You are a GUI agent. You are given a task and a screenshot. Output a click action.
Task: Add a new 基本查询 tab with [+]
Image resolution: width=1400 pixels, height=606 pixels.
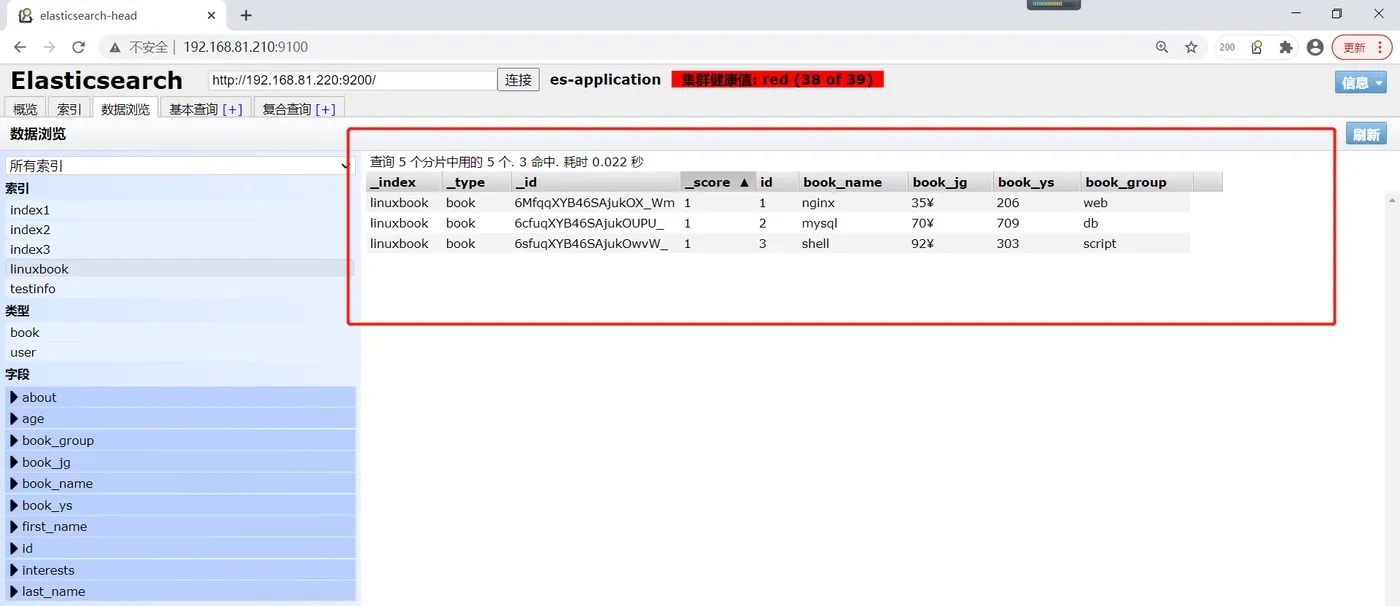232,109
